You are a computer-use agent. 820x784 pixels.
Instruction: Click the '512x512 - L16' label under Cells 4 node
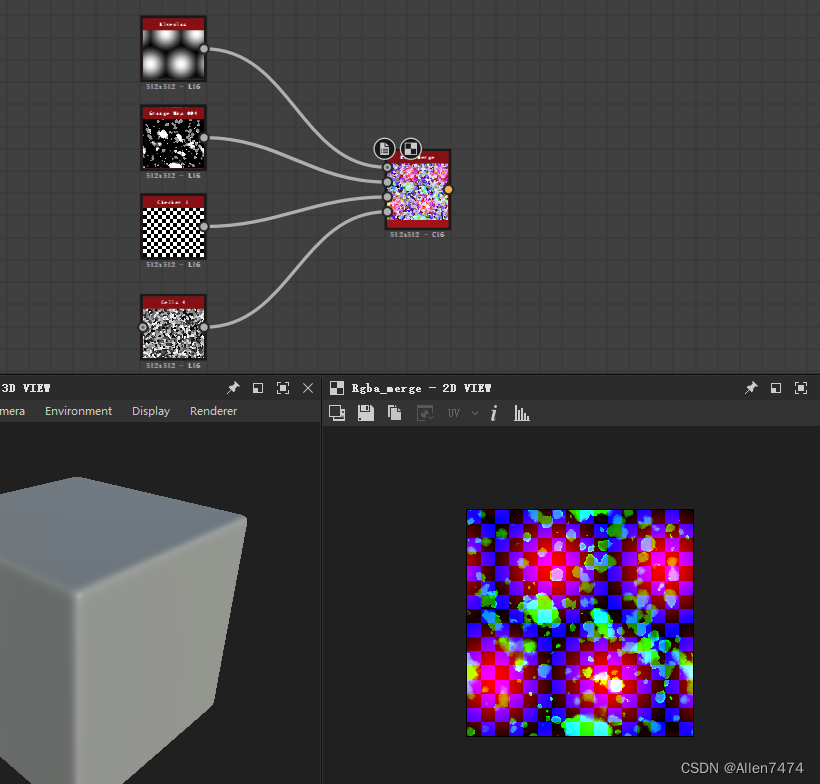pyautogui.click(x=173, y=366)
